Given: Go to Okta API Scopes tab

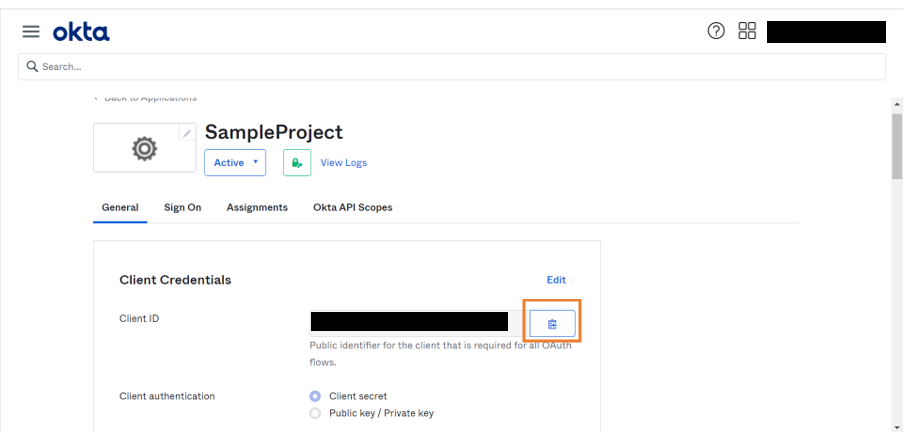Looking at the screenshot, I should (x=352, y=207).
